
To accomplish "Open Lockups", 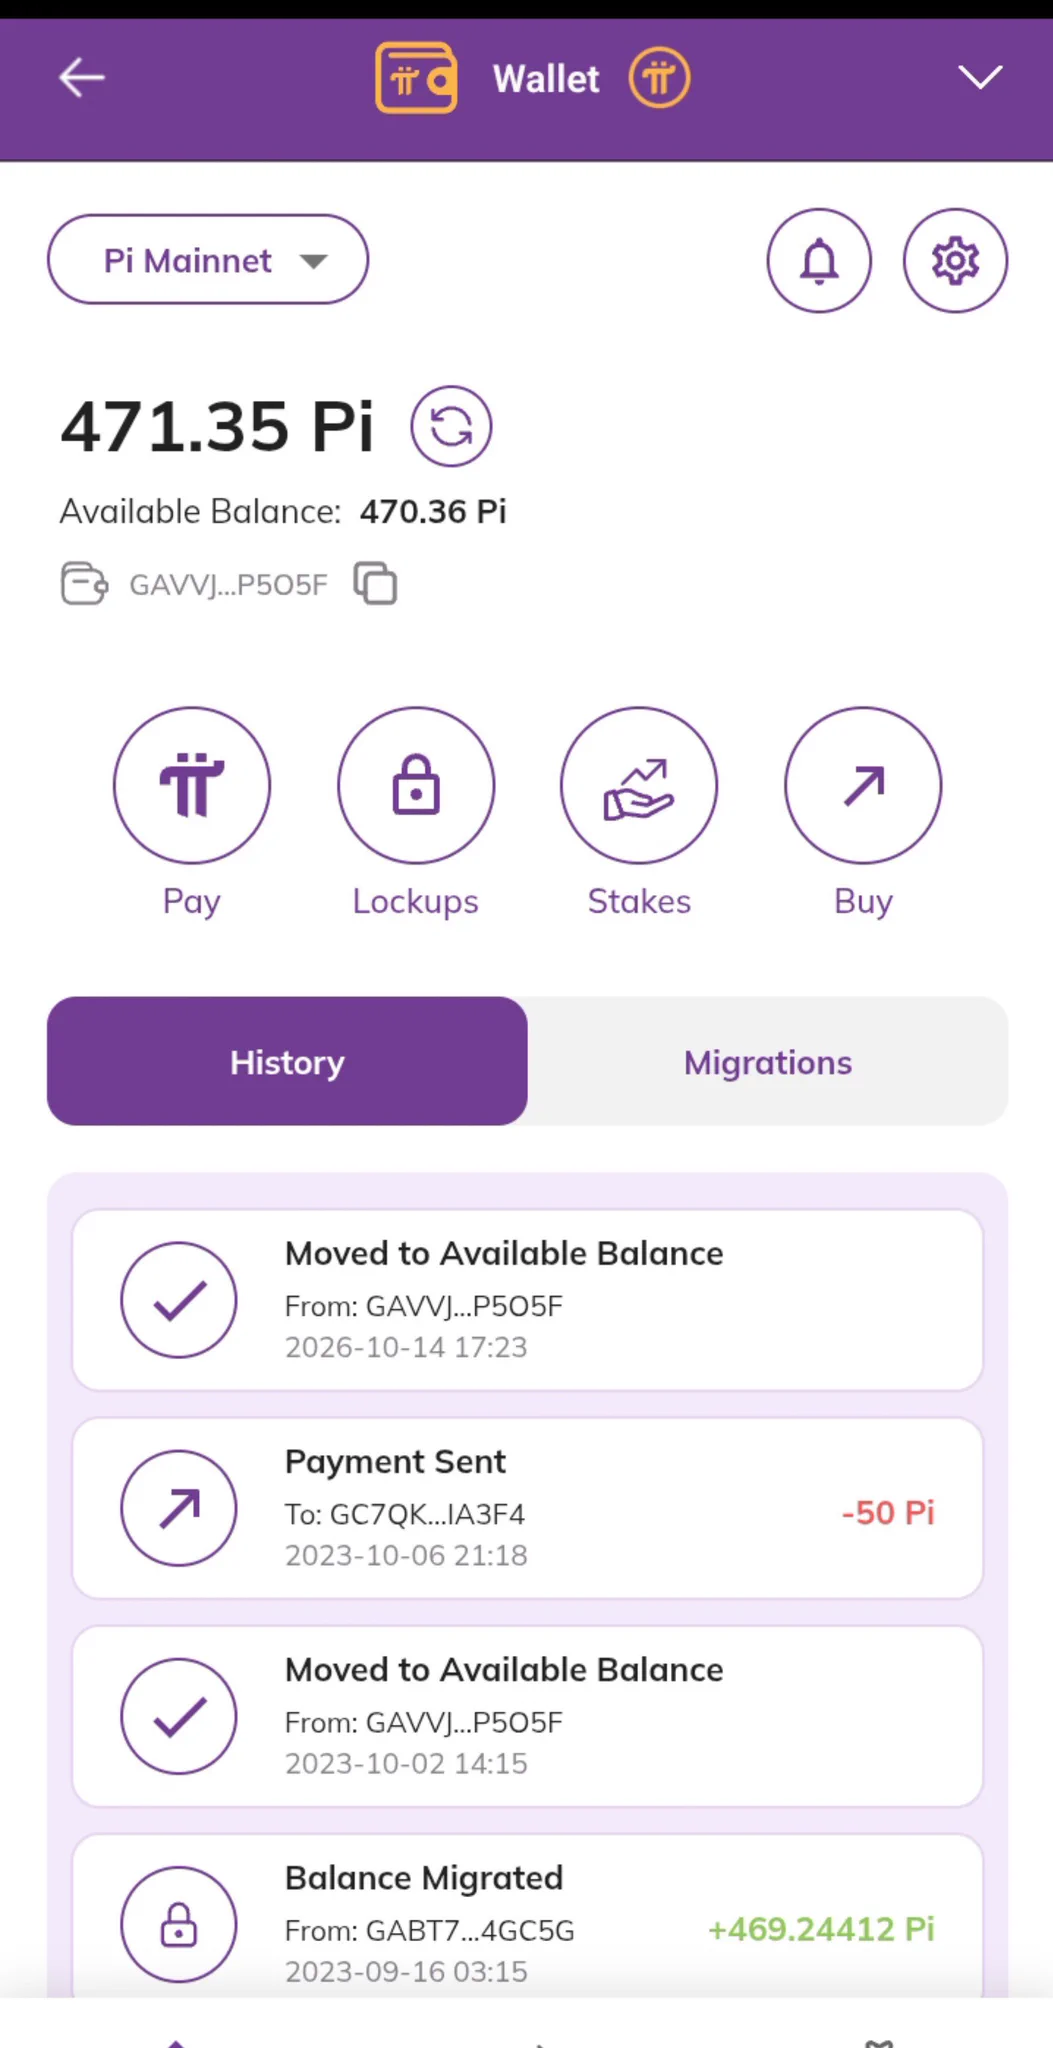I will [x=416, y=786].
